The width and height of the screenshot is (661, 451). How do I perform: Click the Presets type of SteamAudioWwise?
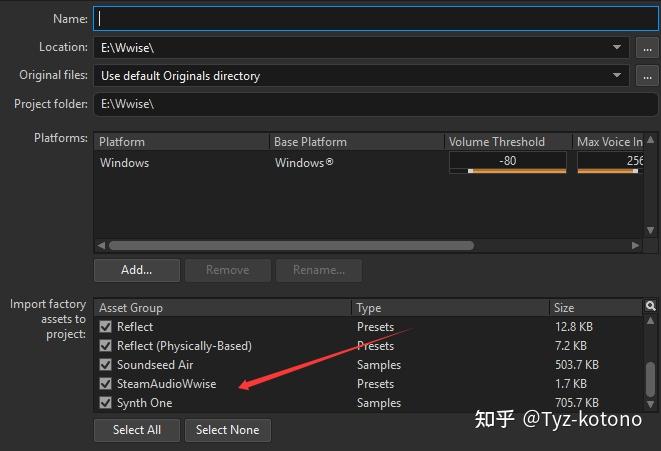376,384
